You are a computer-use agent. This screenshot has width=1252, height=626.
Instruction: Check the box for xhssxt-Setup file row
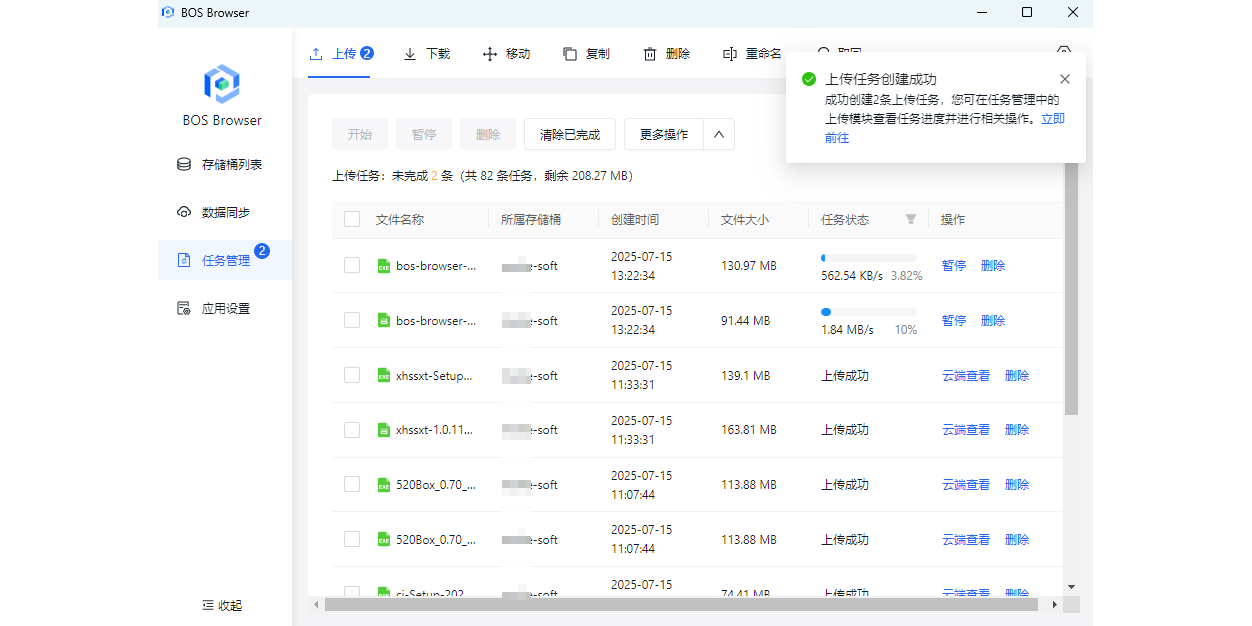coord(352,375)
